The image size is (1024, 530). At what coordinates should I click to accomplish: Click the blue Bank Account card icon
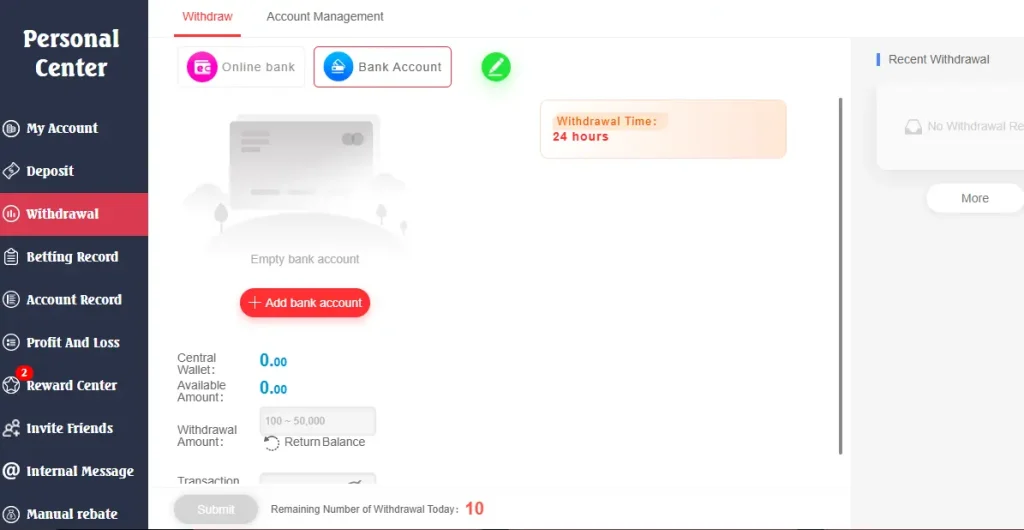tap(338, 67)
